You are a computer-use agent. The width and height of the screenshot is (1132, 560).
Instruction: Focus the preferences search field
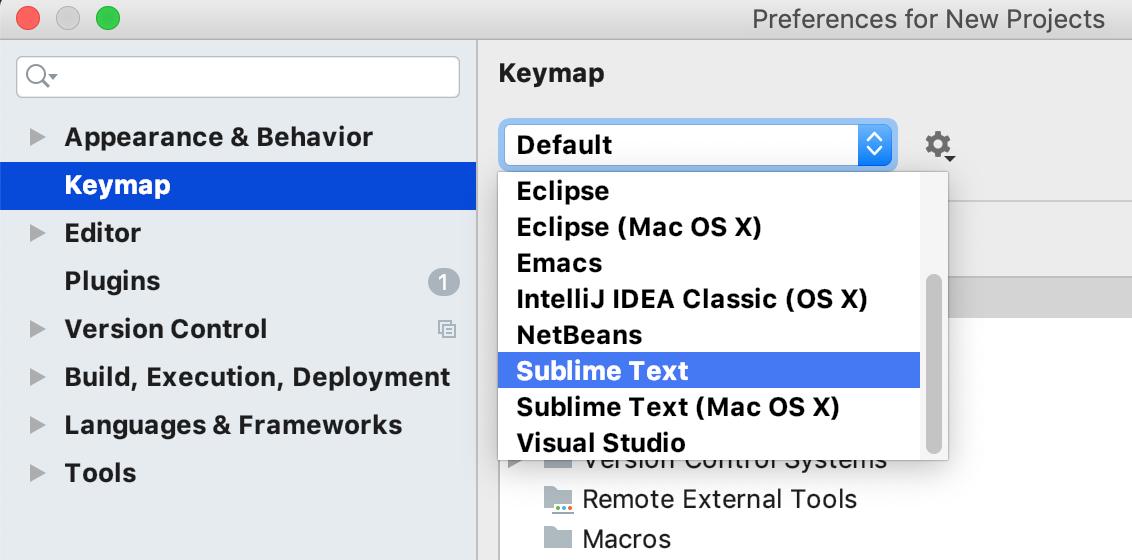pyautogui.click(x=238, y=76)
